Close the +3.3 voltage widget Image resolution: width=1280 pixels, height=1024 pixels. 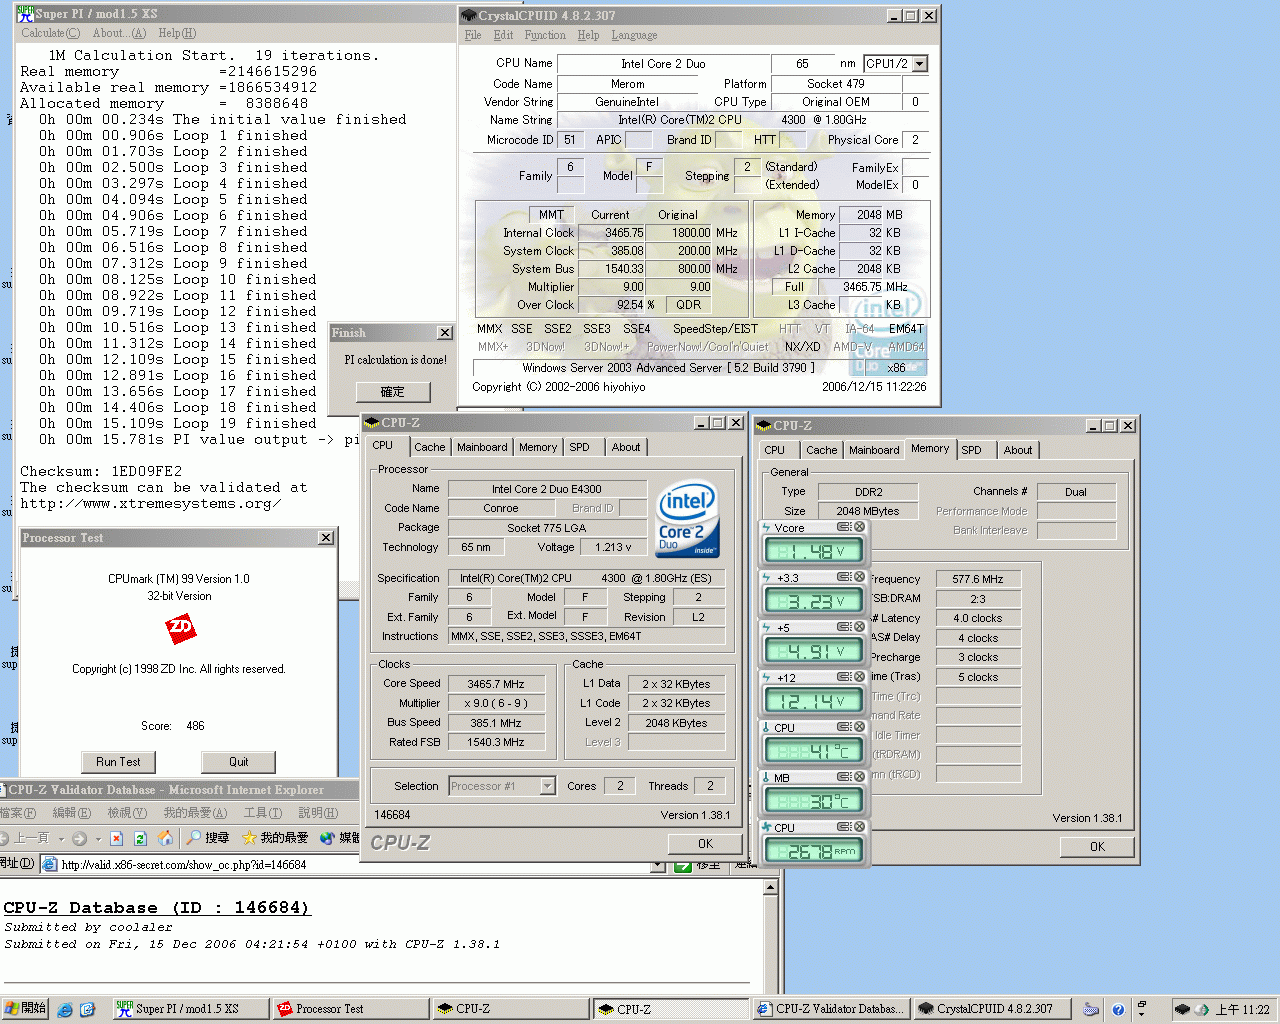(x=859, y=577)
